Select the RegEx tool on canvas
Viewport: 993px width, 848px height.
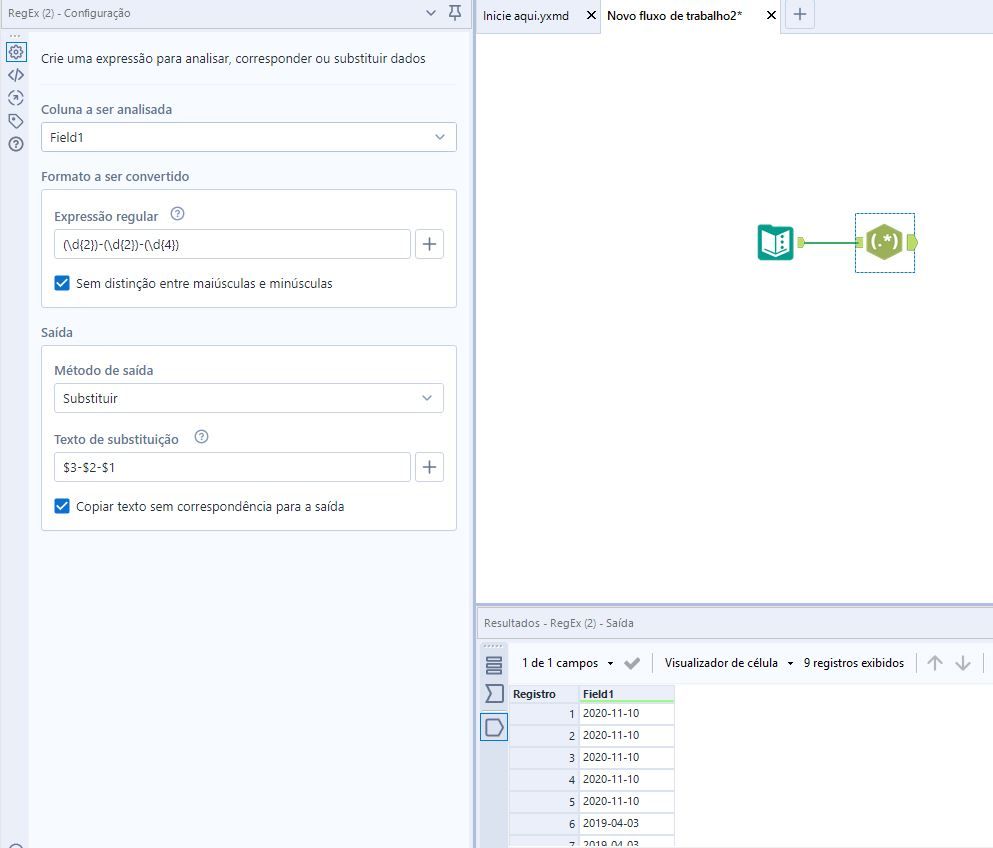[884, 242]
